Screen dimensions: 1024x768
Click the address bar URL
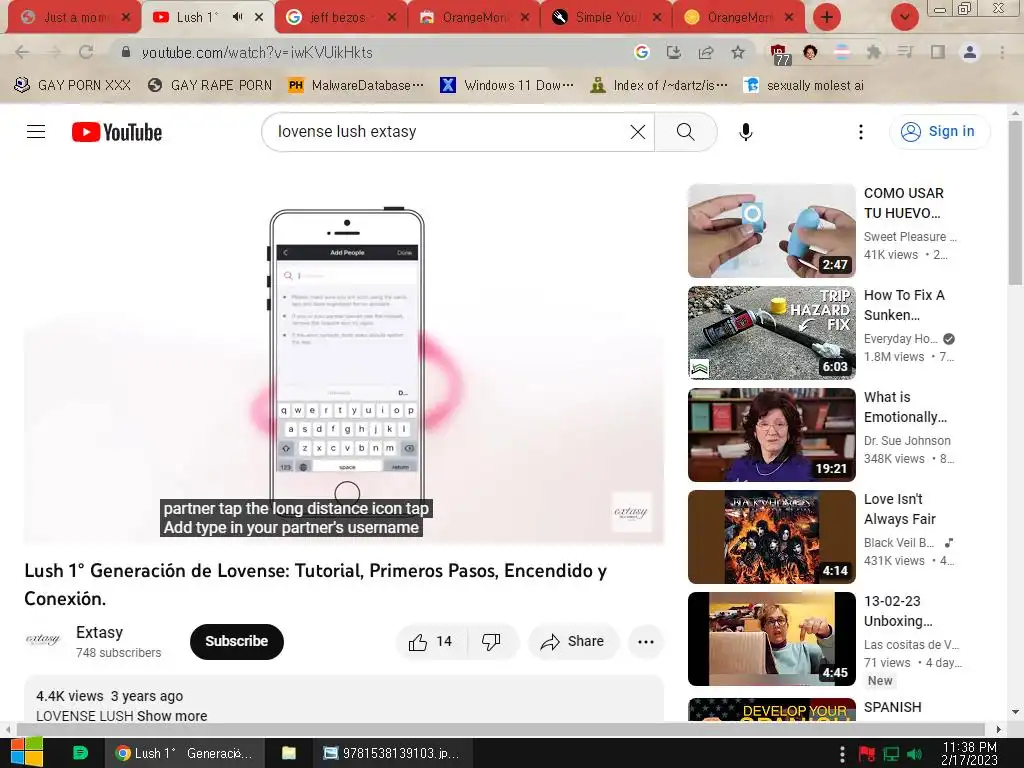click(x=257, y=52)
